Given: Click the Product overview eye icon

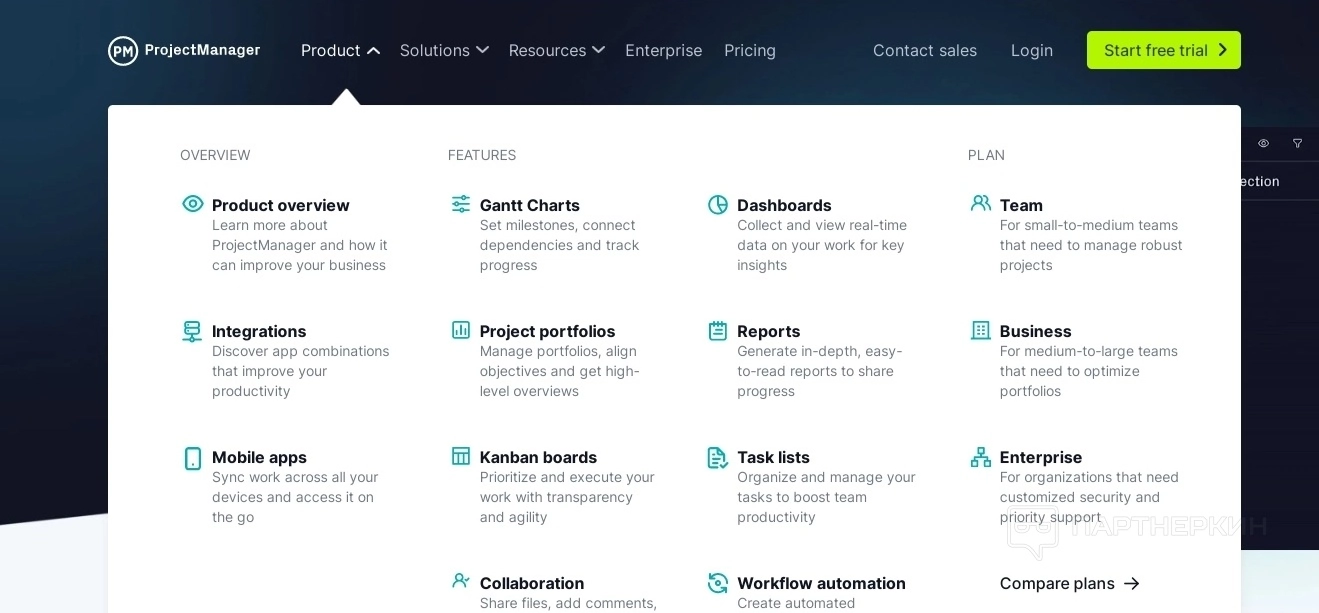Looking at the screenshot, I should (193, 204).
